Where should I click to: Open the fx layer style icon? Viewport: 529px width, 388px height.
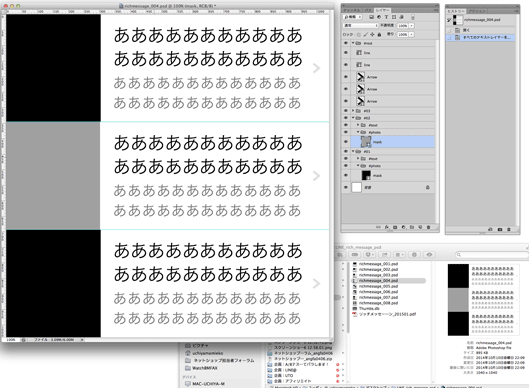tap(387, 227)
